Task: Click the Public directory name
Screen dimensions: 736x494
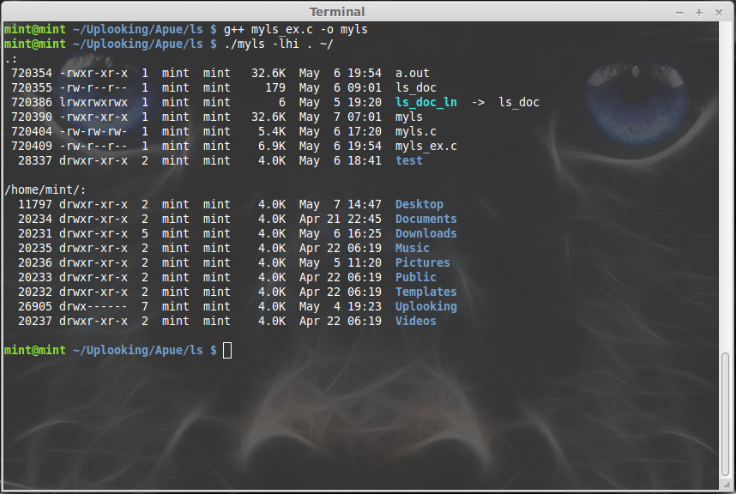Action: [x=415, y=277]
